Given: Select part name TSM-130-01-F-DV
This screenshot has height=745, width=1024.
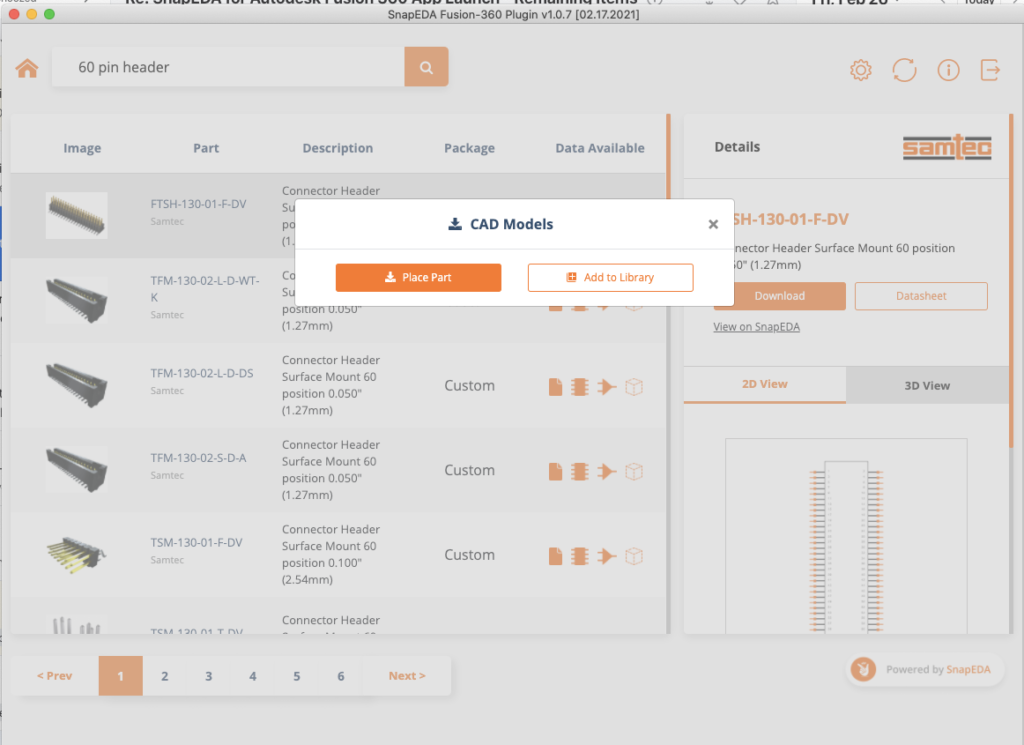Looking at the screenshot, I should pyautogui.click(x=197, y=543).
